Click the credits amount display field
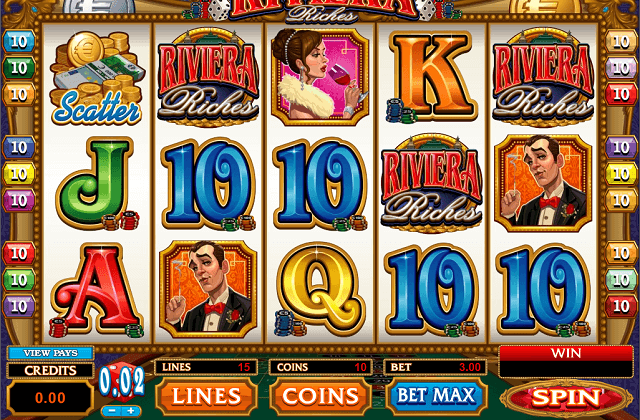This screenshot has width=640, height=420. pos(51,398)
